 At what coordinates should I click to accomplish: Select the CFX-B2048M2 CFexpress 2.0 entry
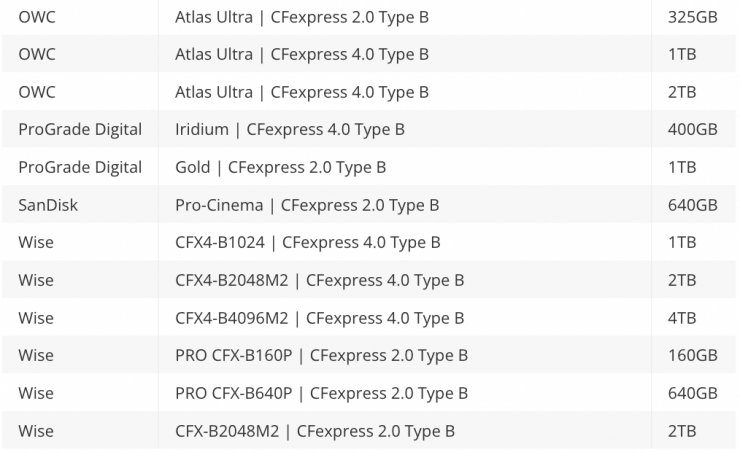pos(315,431)
